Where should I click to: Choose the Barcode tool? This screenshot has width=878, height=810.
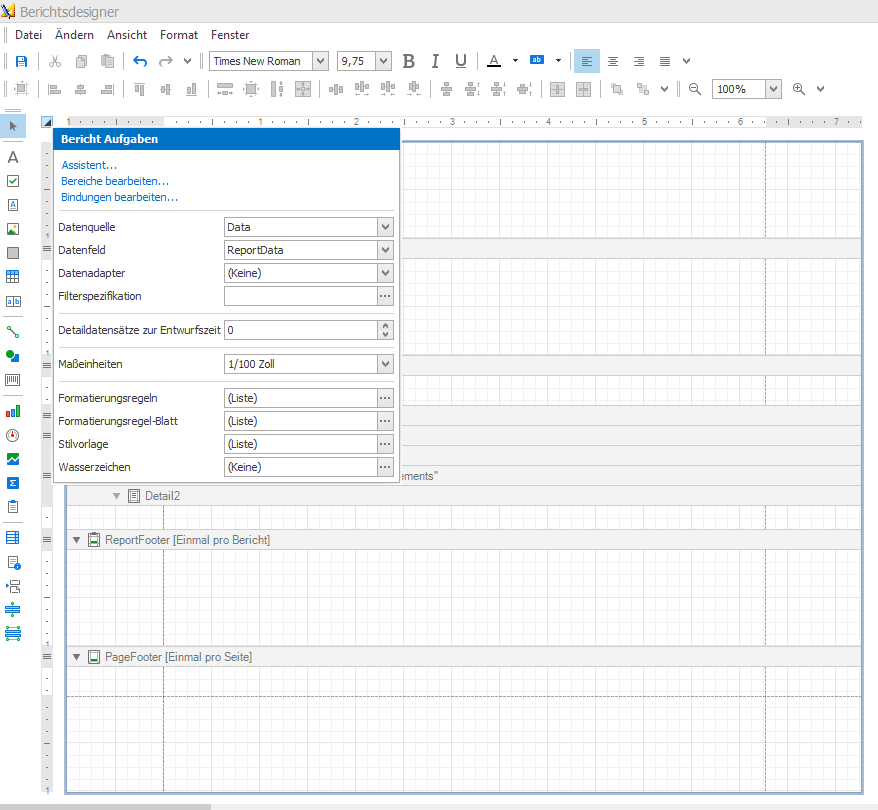[13, 380]
